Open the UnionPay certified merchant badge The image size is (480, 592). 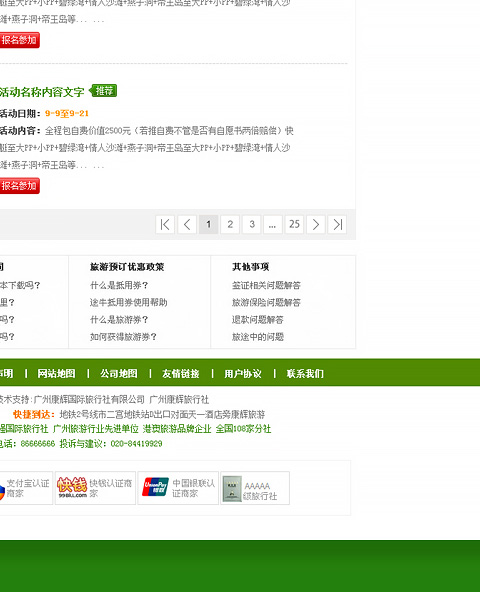click(178, 488)
